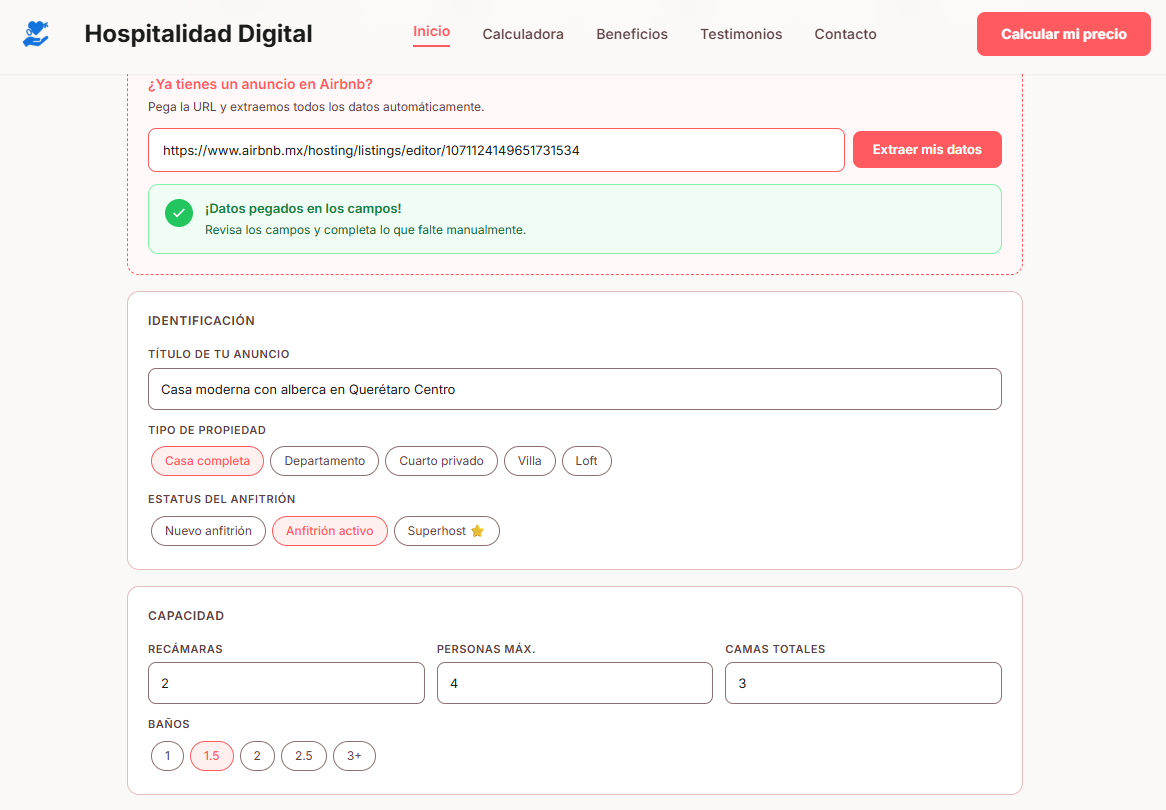Click the Camas totales field
Viewport: 1166px width, 810px height.
(863, 683)
